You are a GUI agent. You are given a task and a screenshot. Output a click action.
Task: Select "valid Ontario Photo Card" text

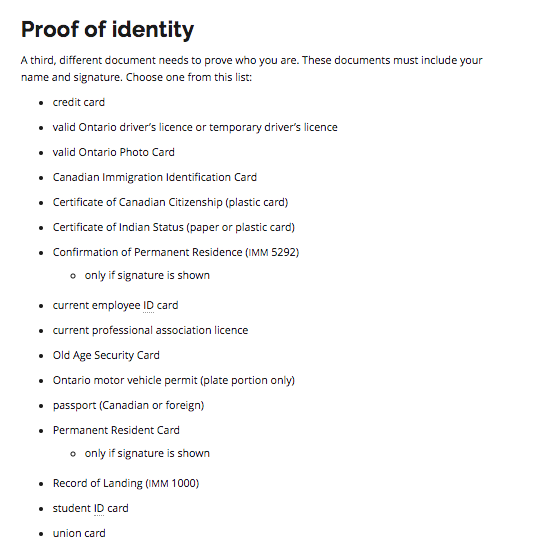(x=114, y=152)
